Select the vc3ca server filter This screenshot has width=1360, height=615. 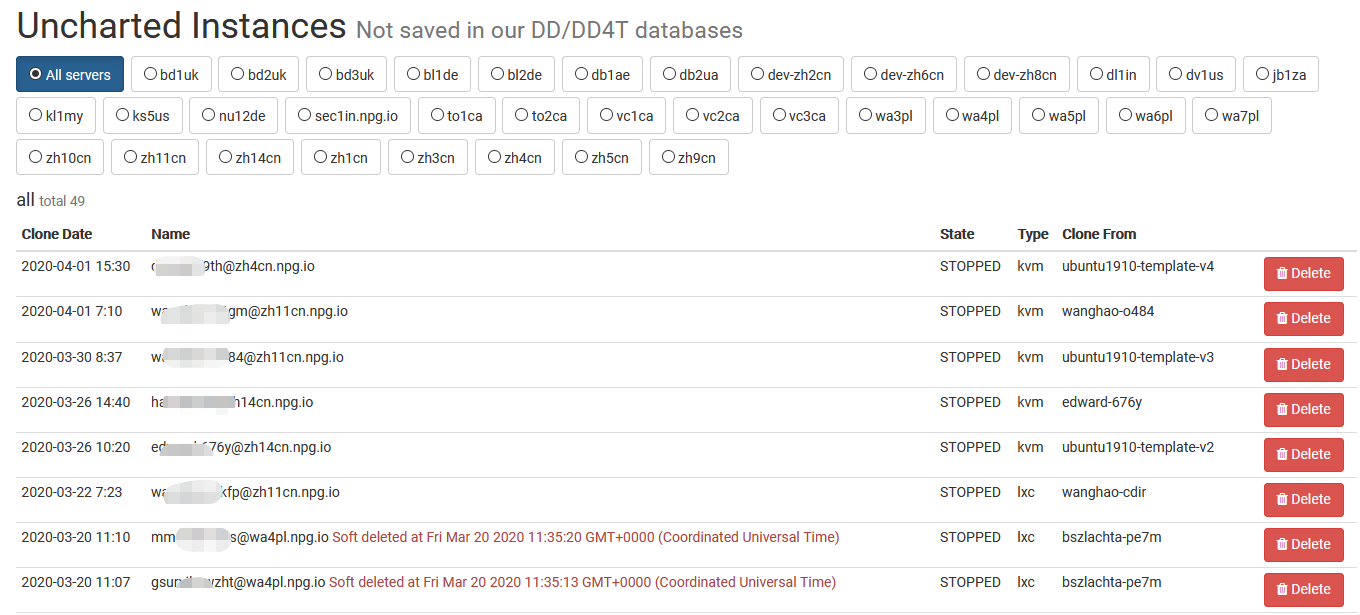[x=800, y=116]
